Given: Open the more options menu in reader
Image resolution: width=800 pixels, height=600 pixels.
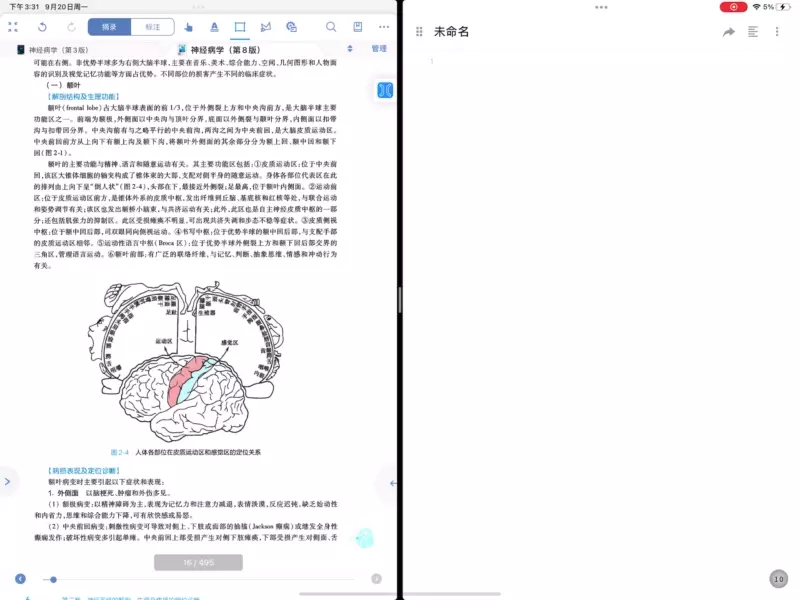Looking at the screenshot, I should (x=384, y=27).
